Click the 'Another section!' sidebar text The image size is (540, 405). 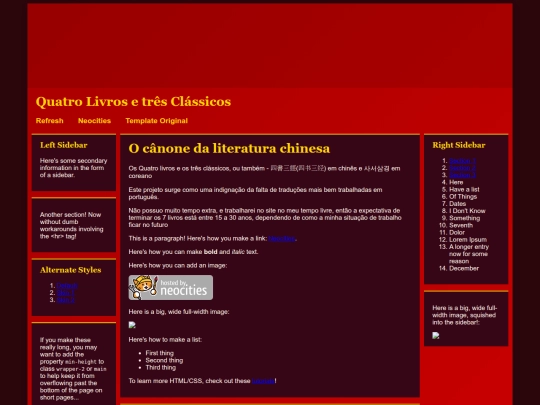71,226
